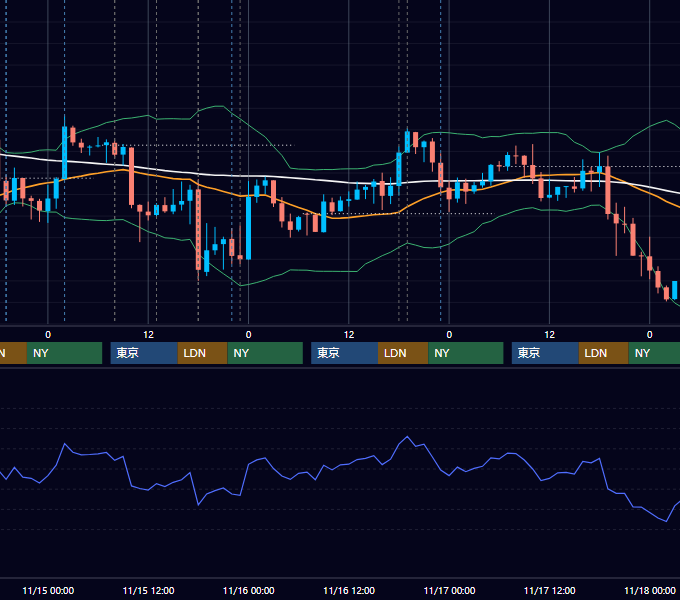Click the 11/16 12:00 date label

[x=349, y=590]
